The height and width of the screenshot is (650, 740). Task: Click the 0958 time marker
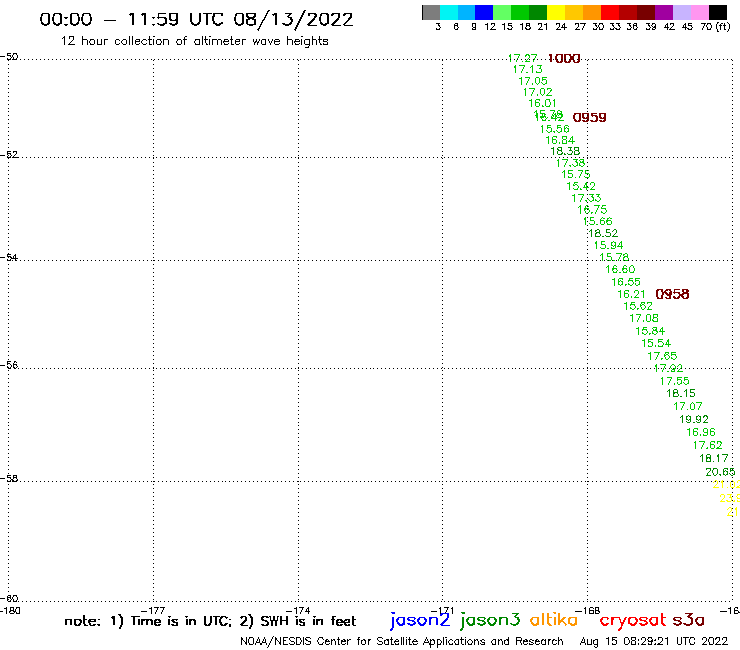[x=673, y=294]
